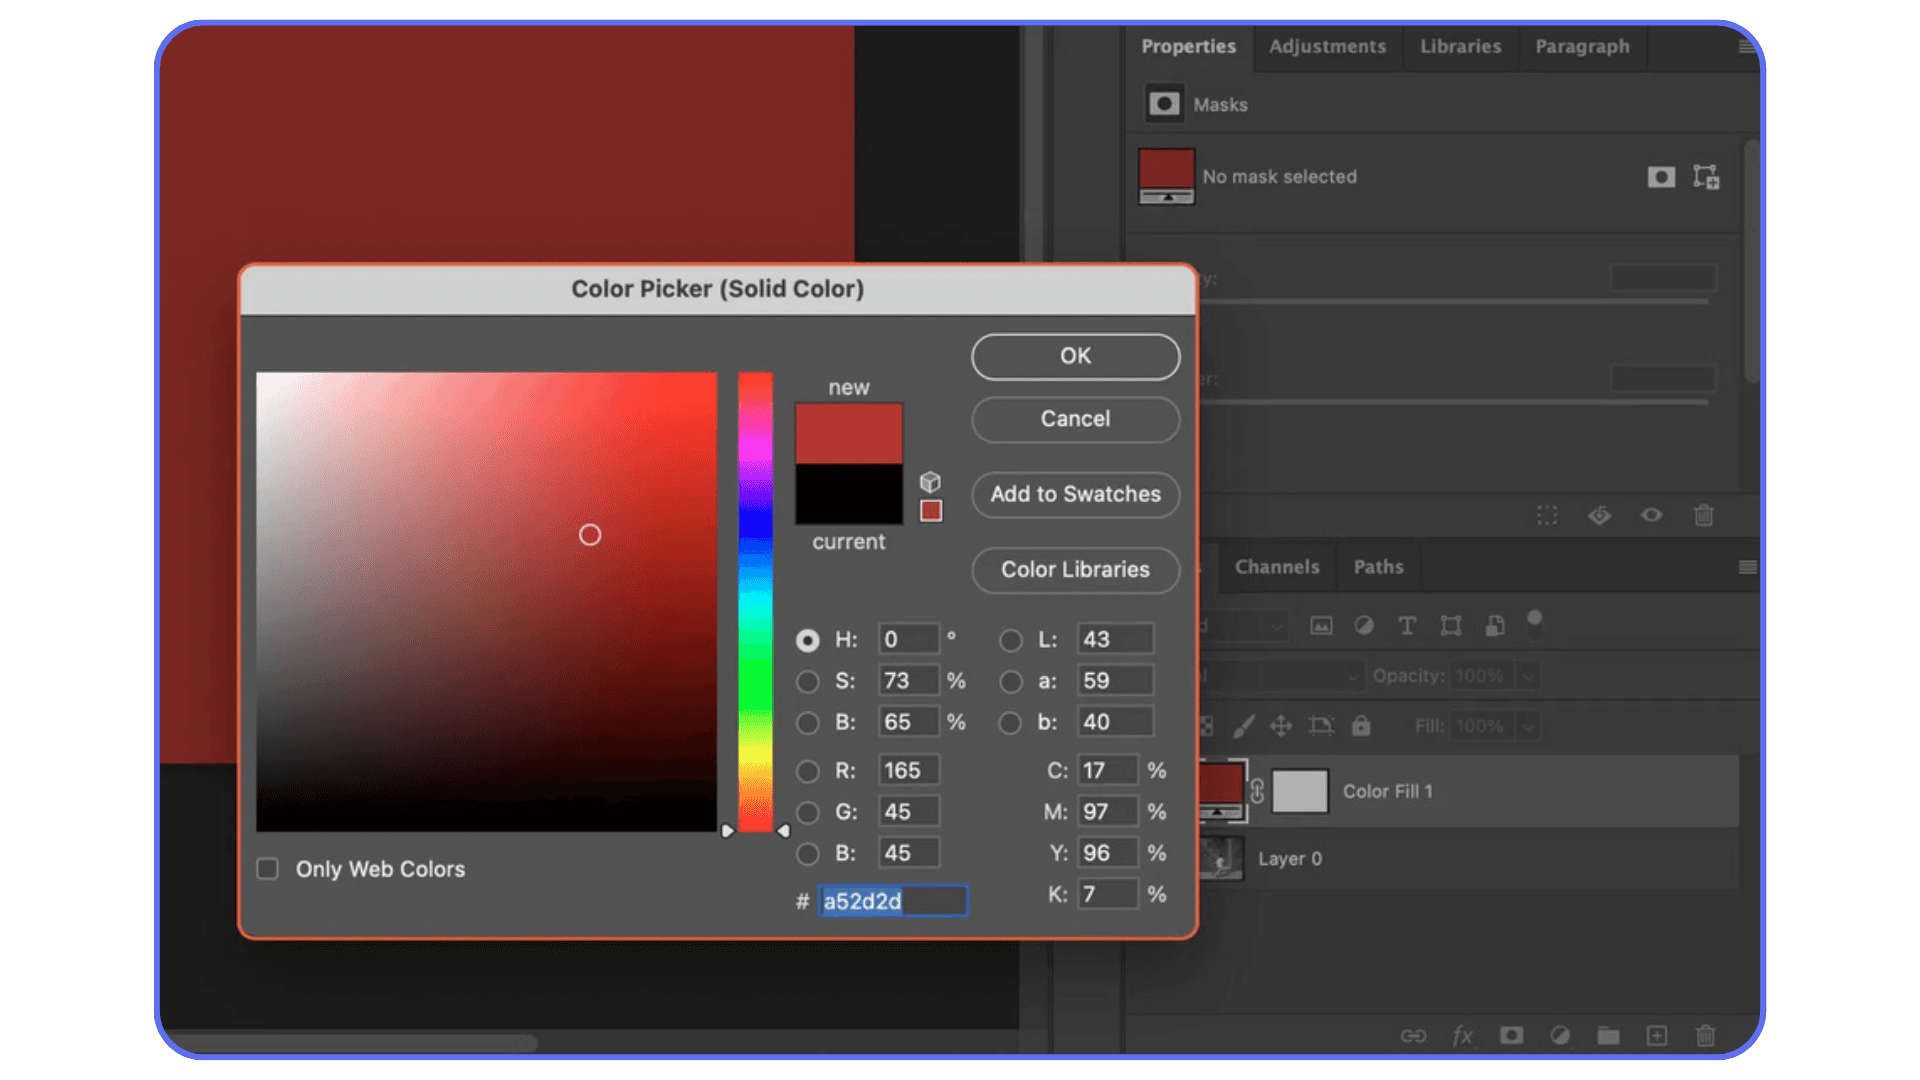Confirm color with the OK button
This screenshot has width=1920, height=1080.
1075,356
